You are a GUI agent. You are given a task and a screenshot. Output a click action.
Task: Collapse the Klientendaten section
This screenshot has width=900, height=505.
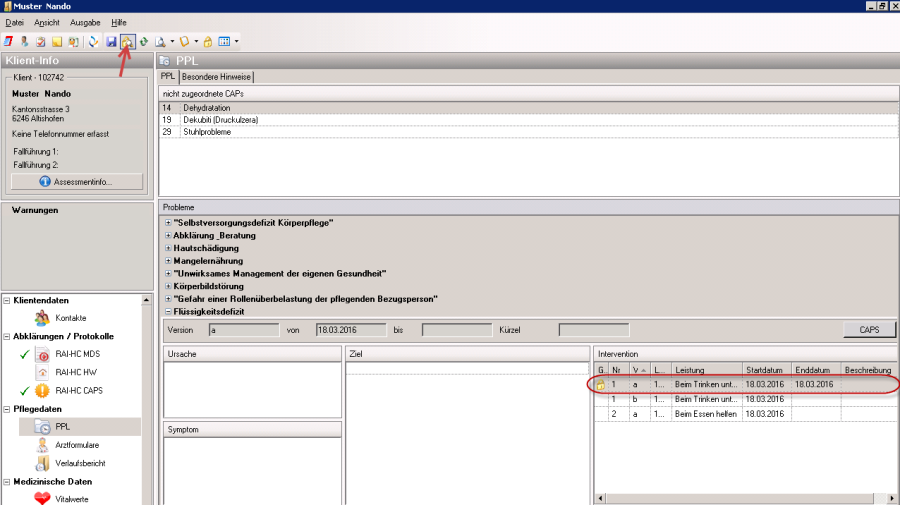(8, 300)
